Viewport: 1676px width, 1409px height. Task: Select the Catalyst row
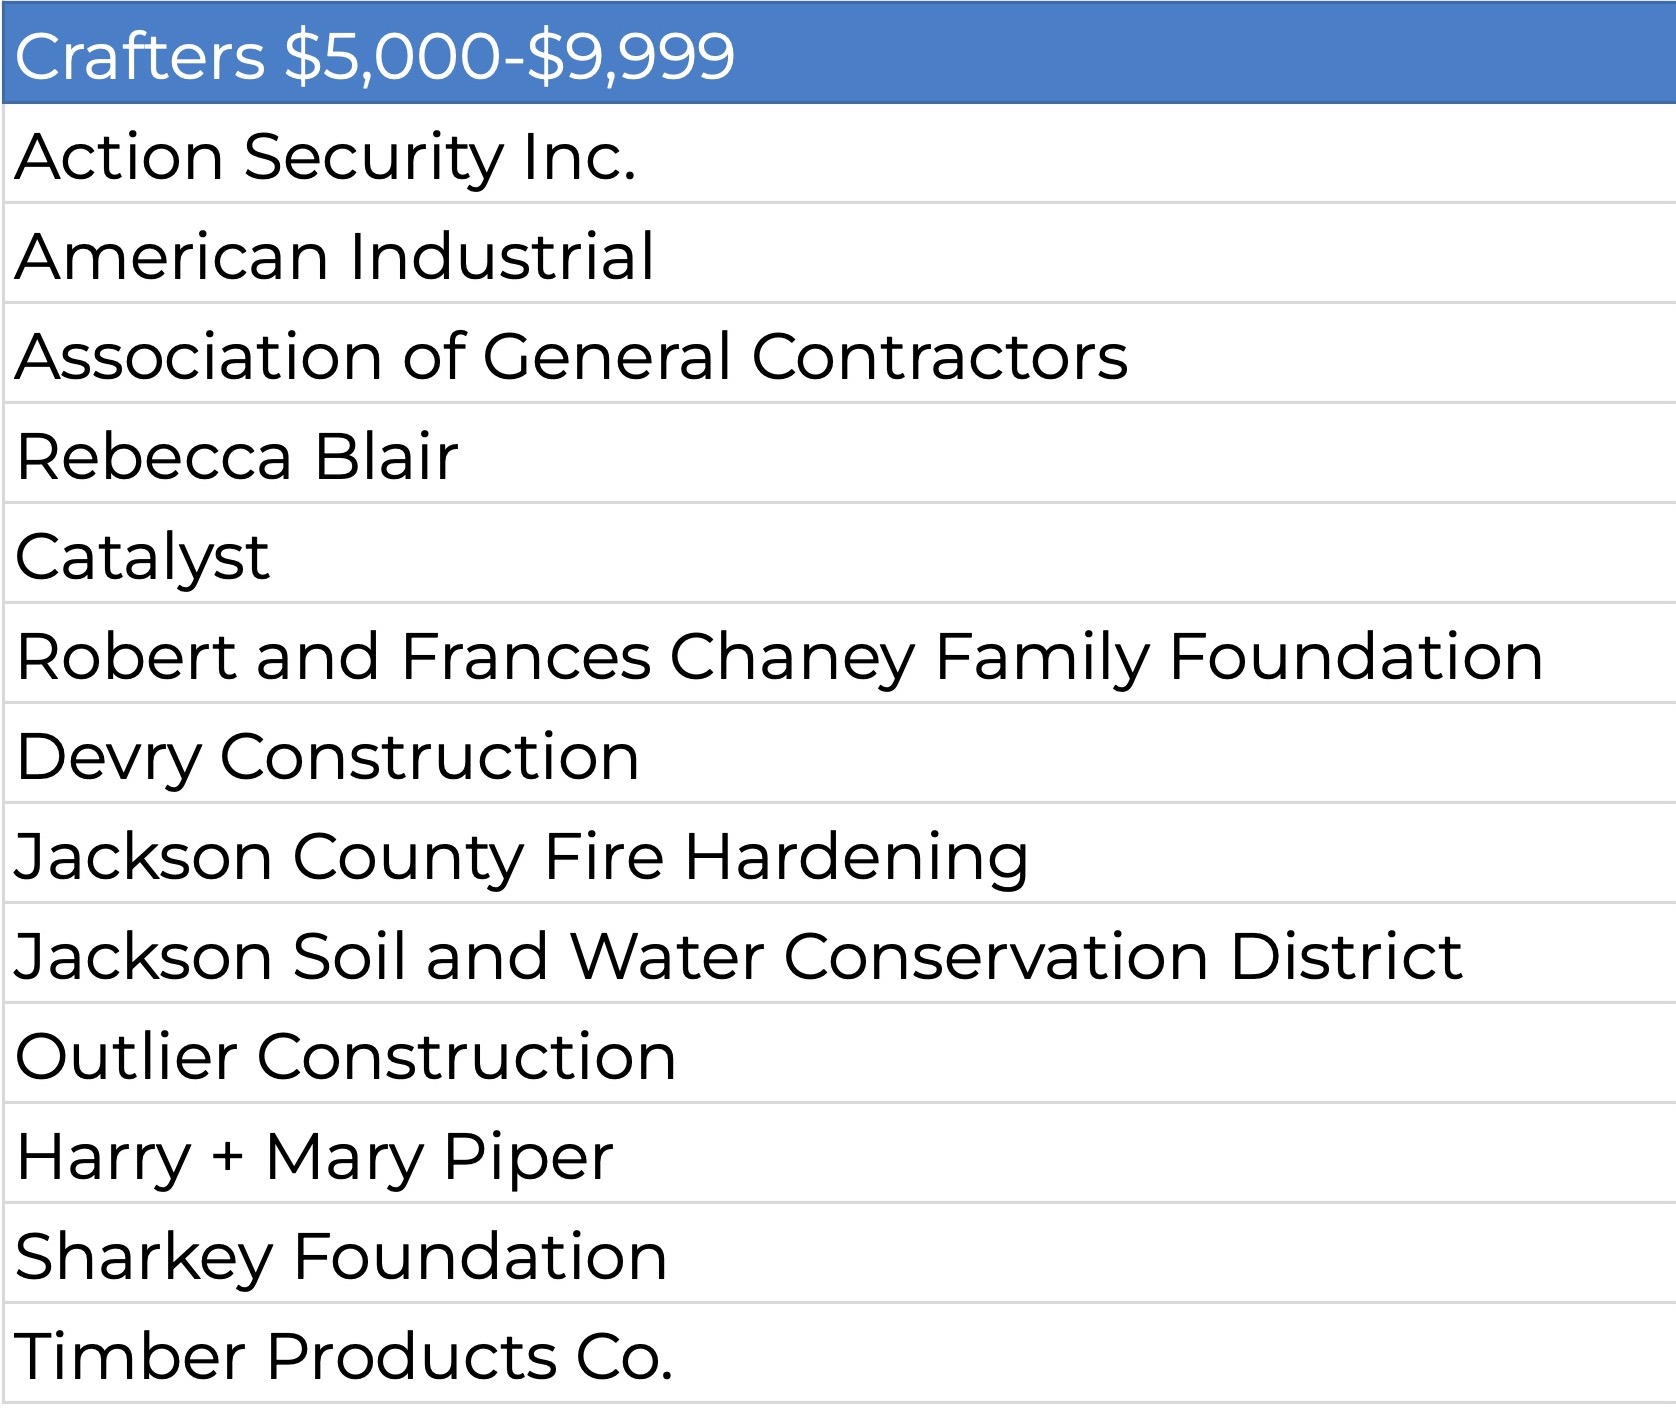[x=142, y=557]
